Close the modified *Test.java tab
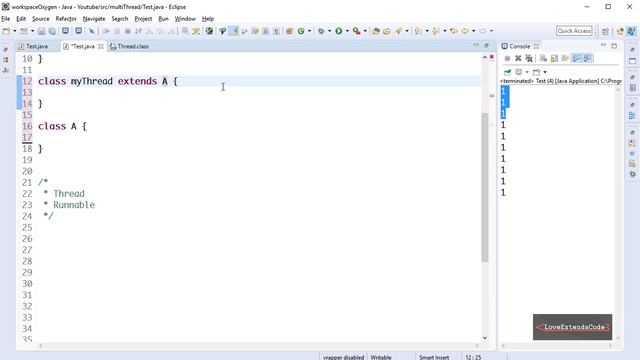The height and width of the screenshot is (360, 640). 100,47
